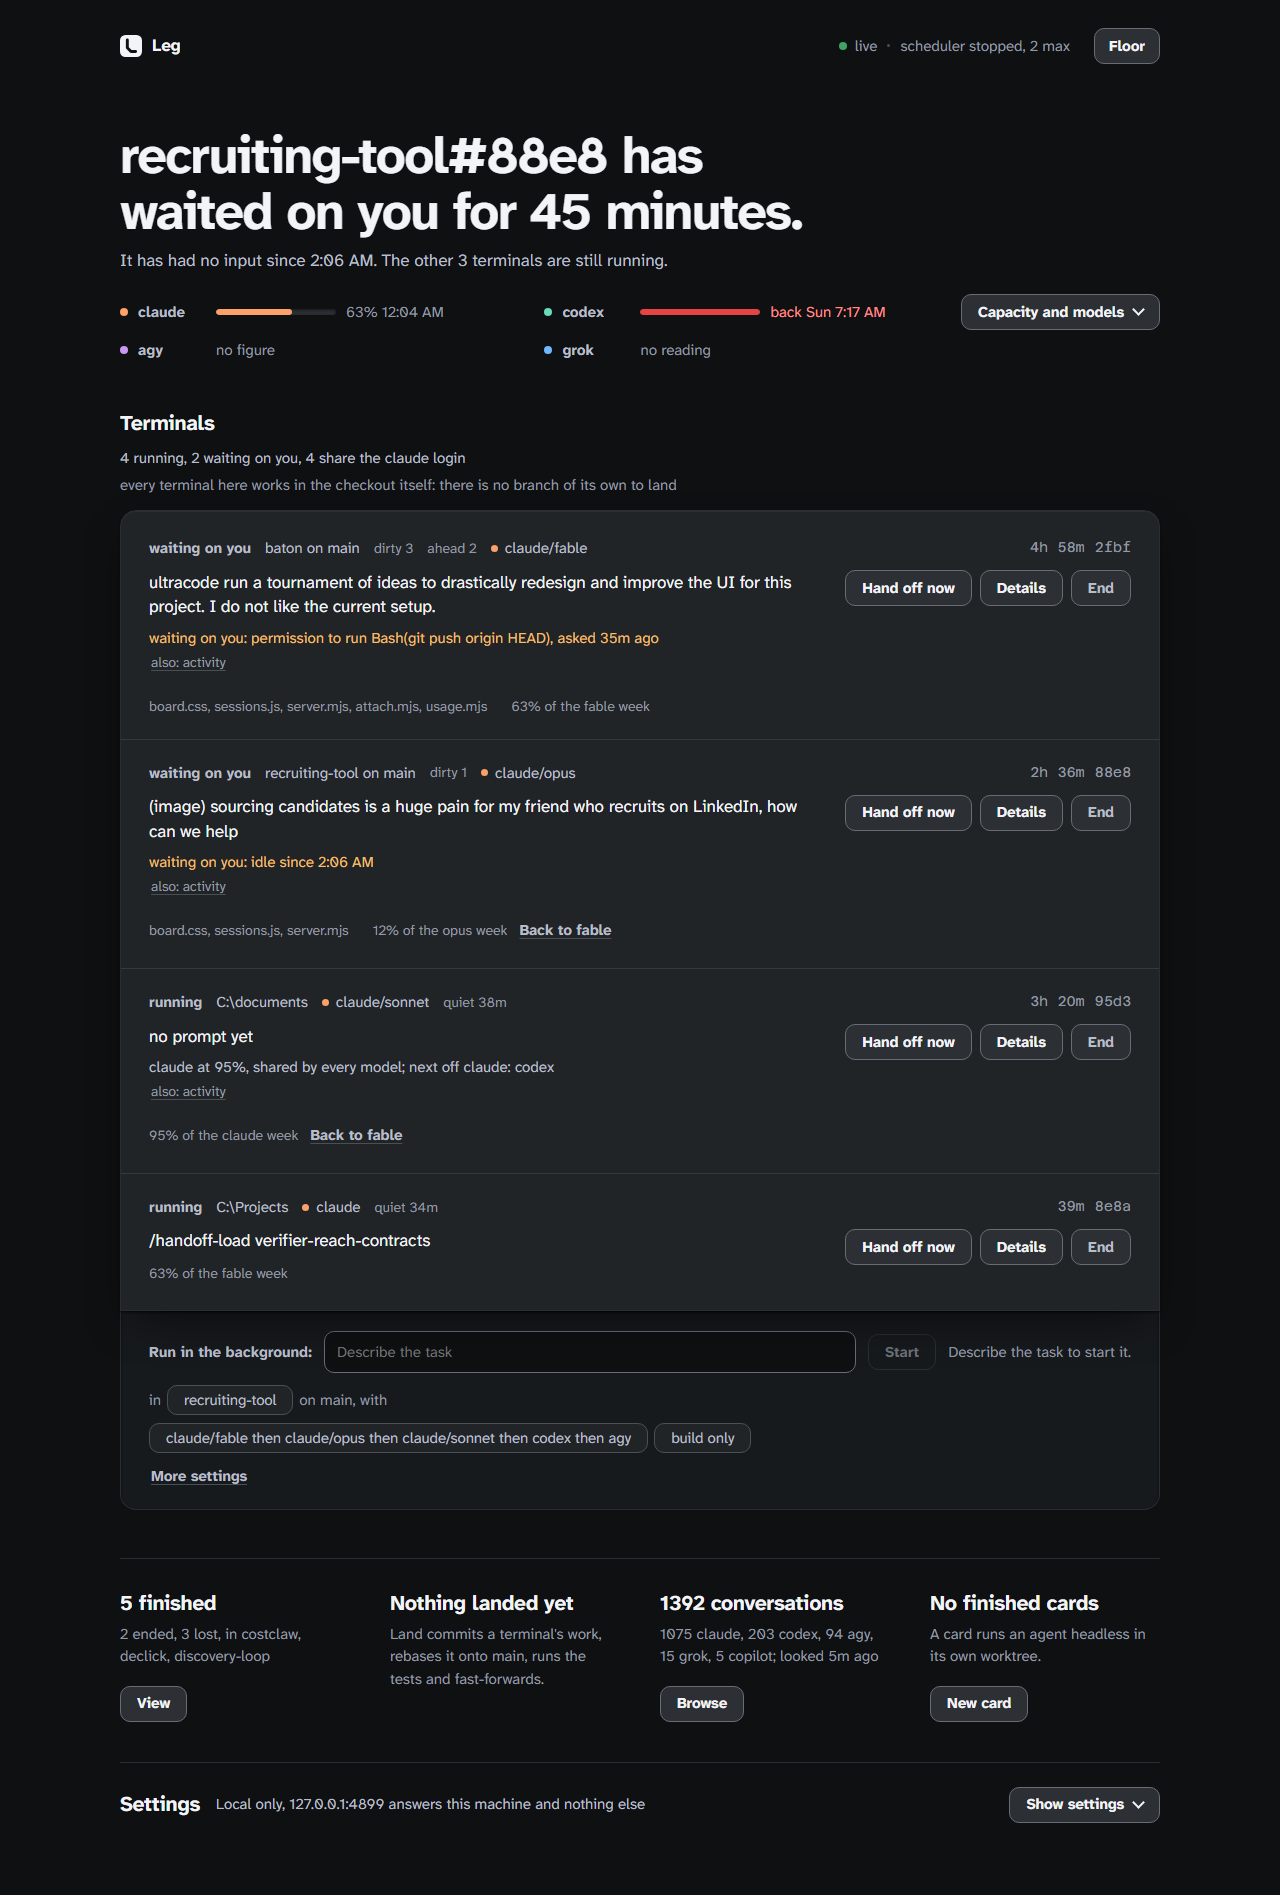Expand the Capacity and models dropdown
Viewport: 1280px width, 1895px height.
1060,312
